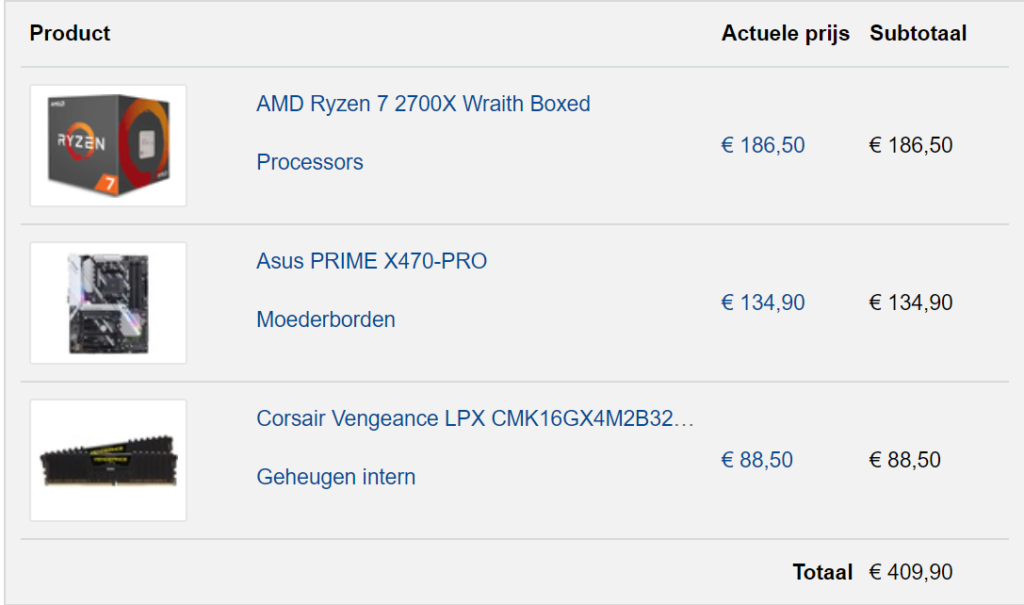Open the Corsair Vengeance LPX product link
This screenshot has width=1024, height=605.
point(475,419)
